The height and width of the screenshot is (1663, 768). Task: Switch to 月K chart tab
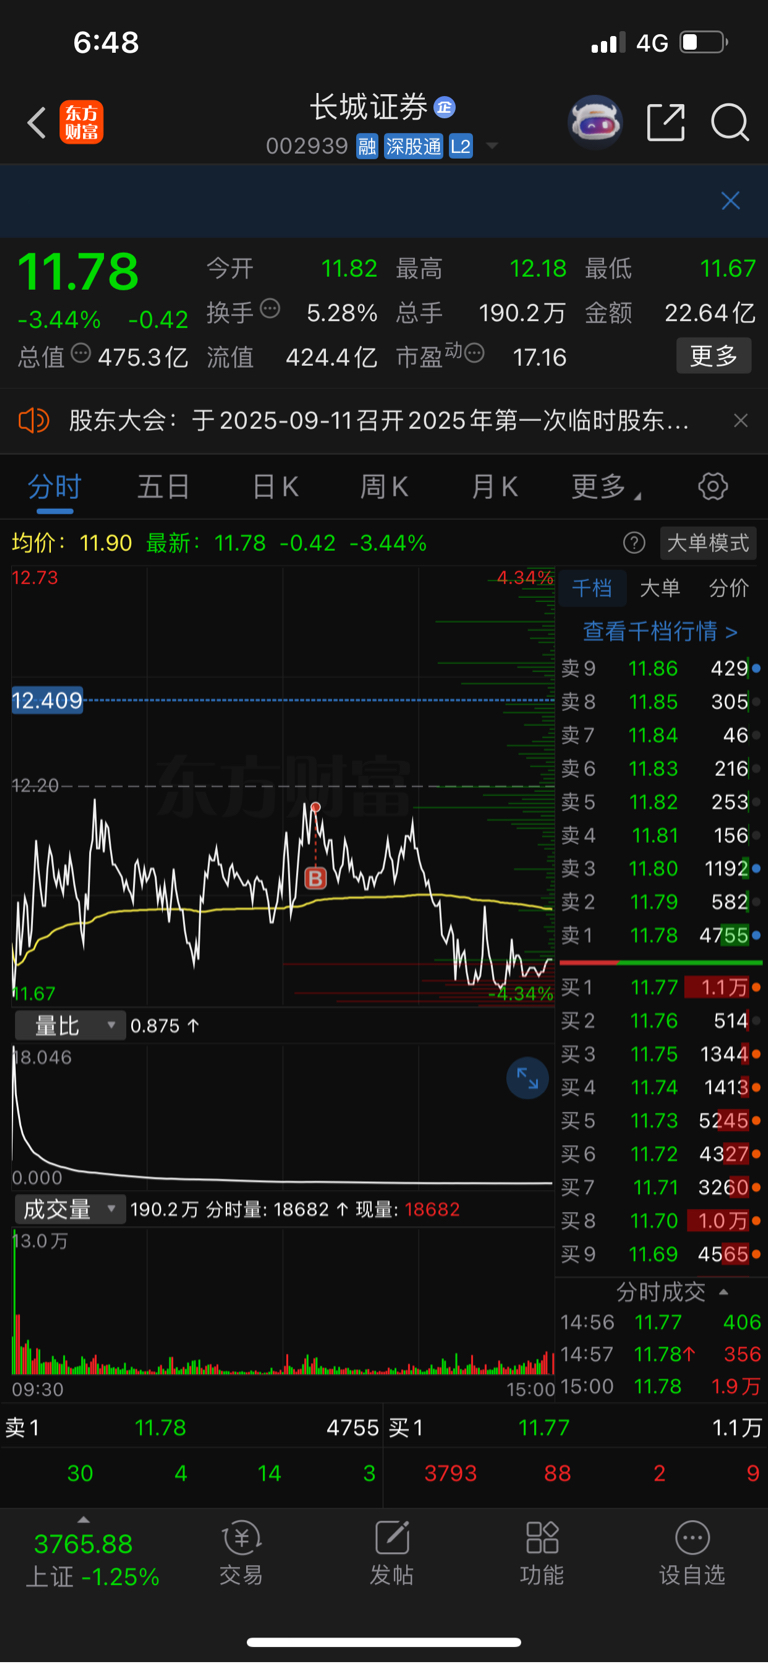point(494,487)
